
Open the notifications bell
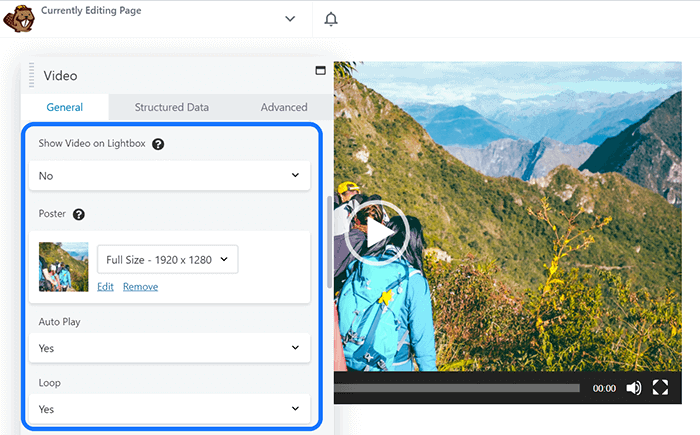point(331,19)
